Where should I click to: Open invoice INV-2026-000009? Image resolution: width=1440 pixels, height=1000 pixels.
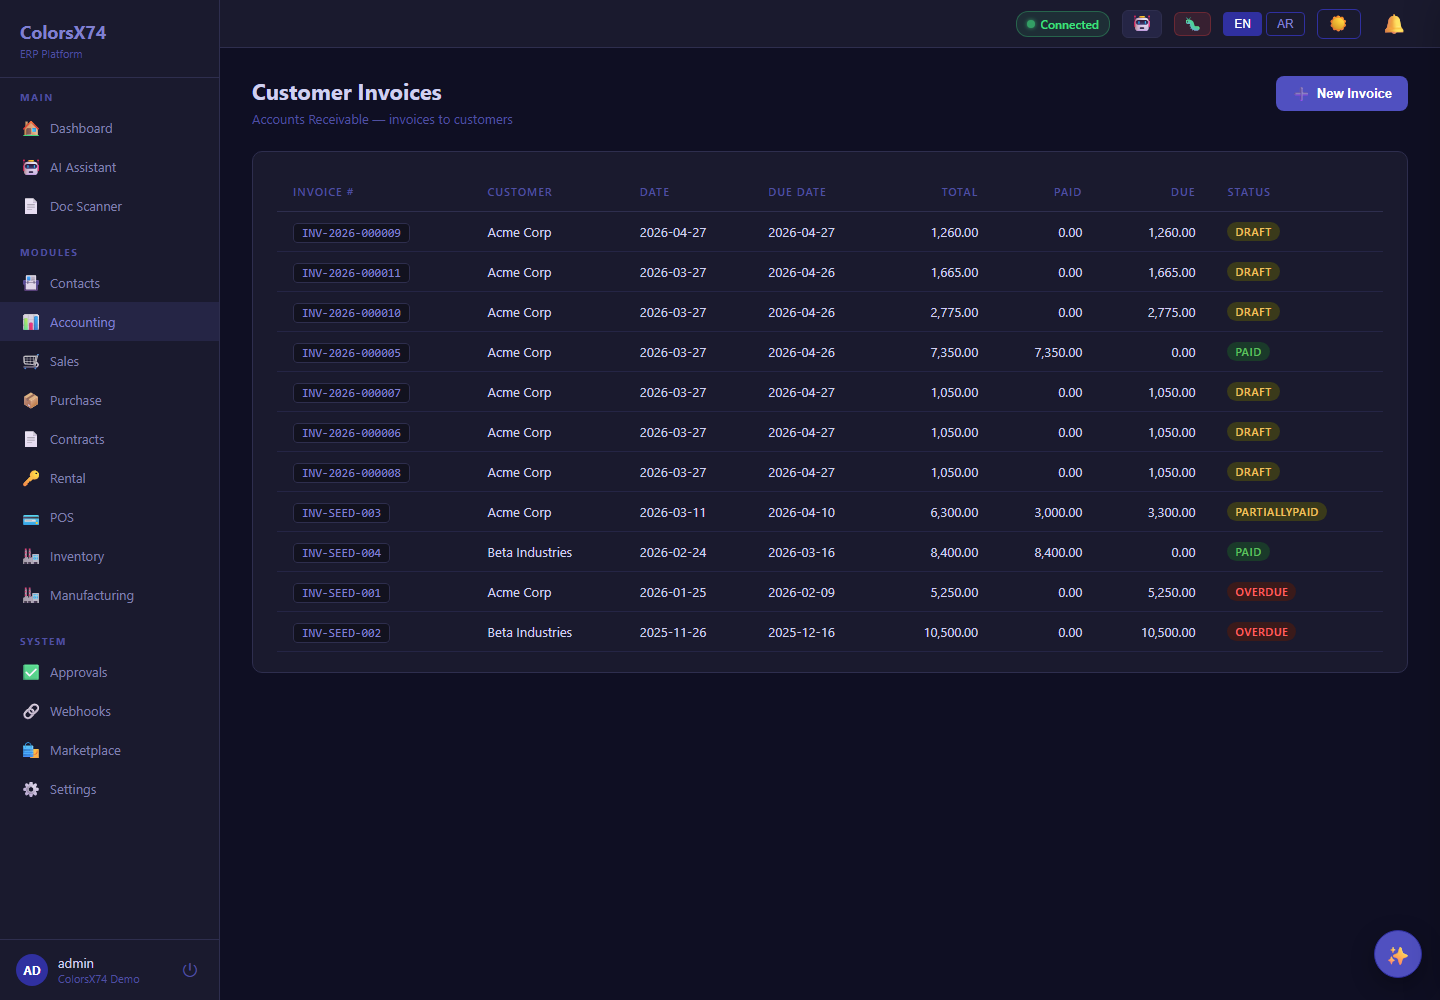point(351,233)
